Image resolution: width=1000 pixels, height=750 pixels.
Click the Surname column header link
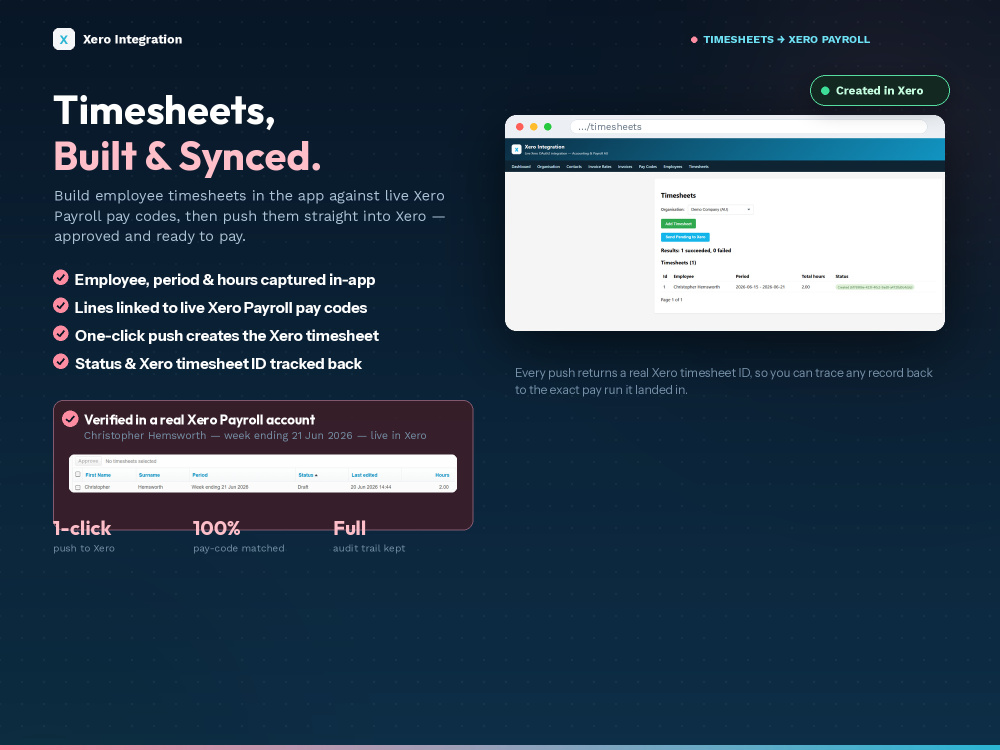coord(149,475)
